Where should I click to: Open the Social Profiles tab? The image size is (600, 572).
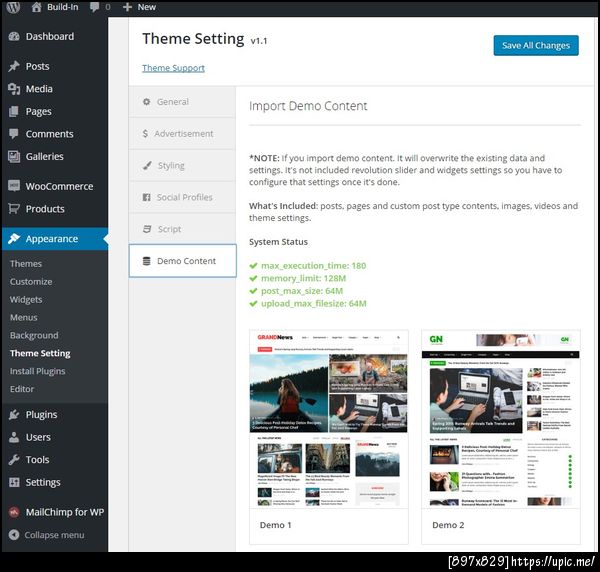[x=183, y=197]
